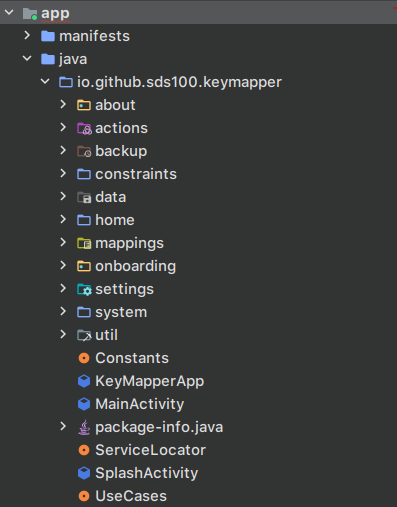Expand the package-info.java node
Viewport: 397px width, 507px height.
coord(63,426)
